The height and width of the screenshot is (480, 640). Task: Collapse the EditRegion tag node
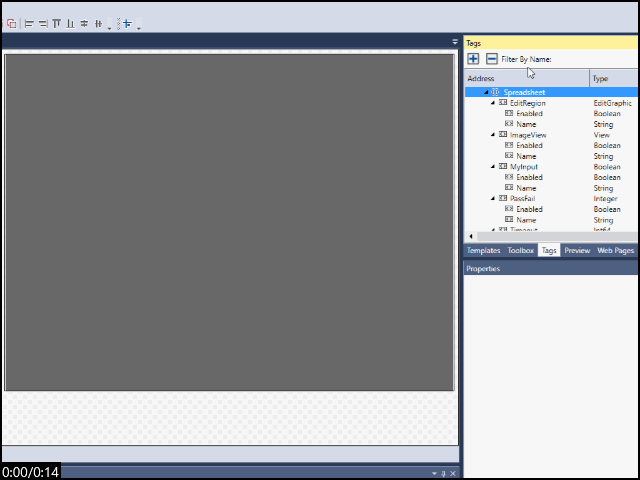493,103
